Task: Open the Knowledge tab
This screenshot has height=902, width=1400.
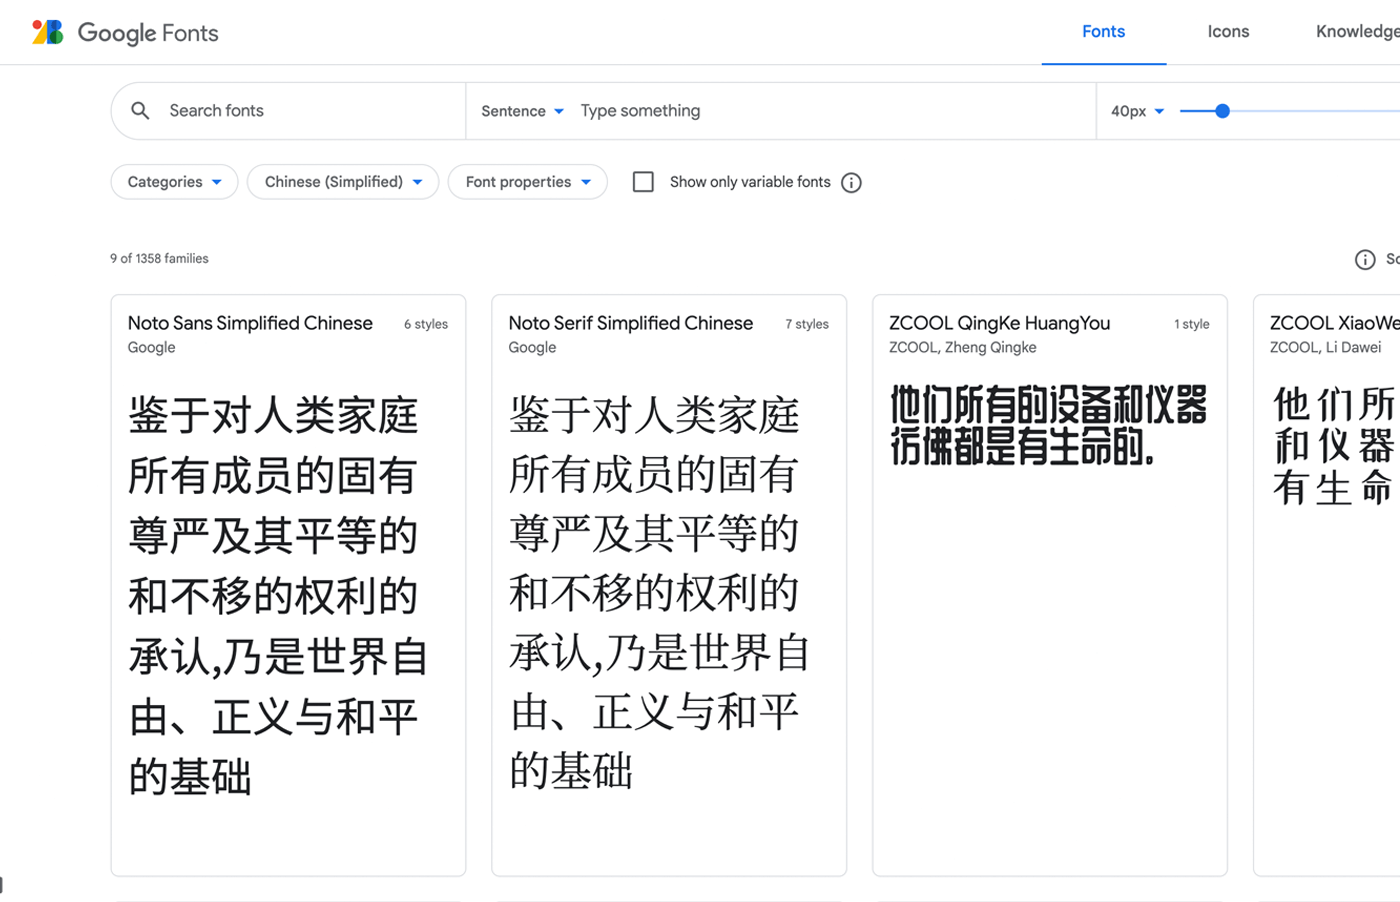Action: tap(1357, 32)
